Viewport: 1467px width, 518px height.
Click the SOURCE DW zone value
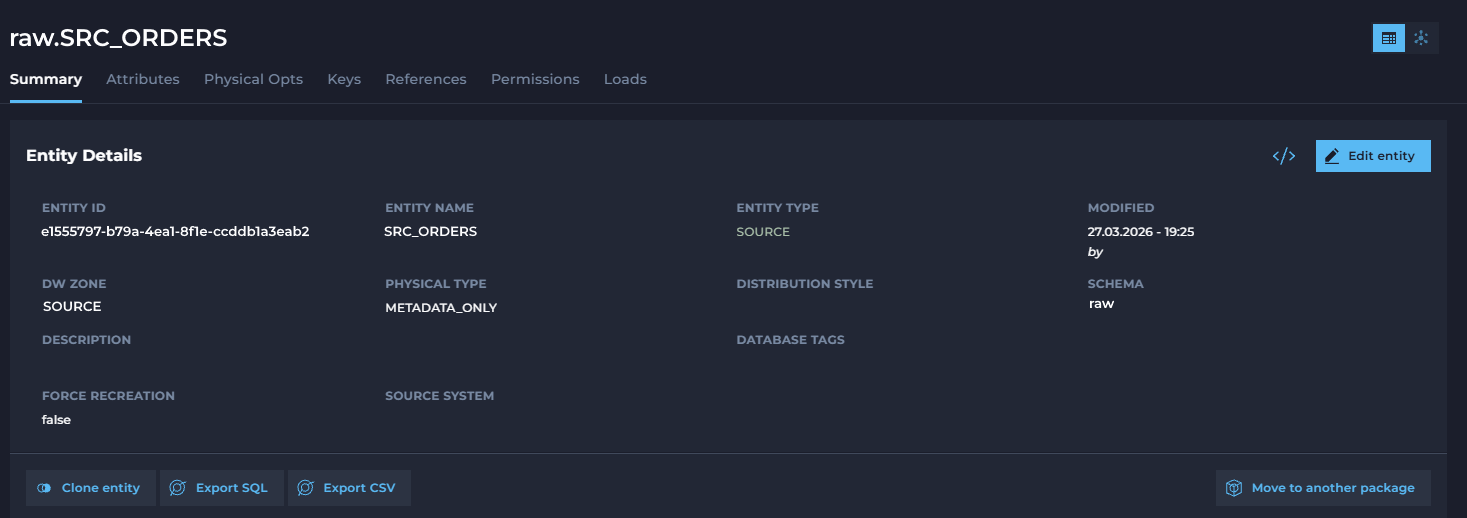coord(72,306)
